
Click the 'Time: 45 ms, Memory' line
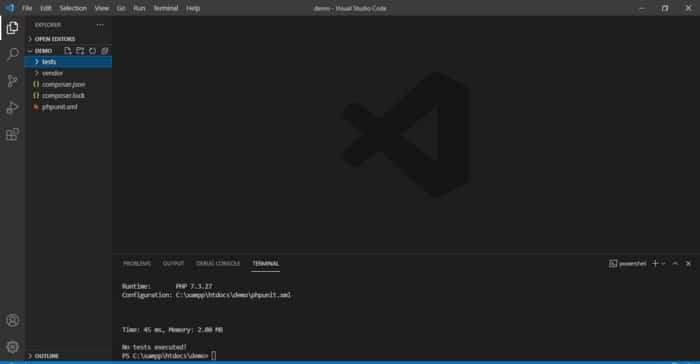click(x=172, y=330)
